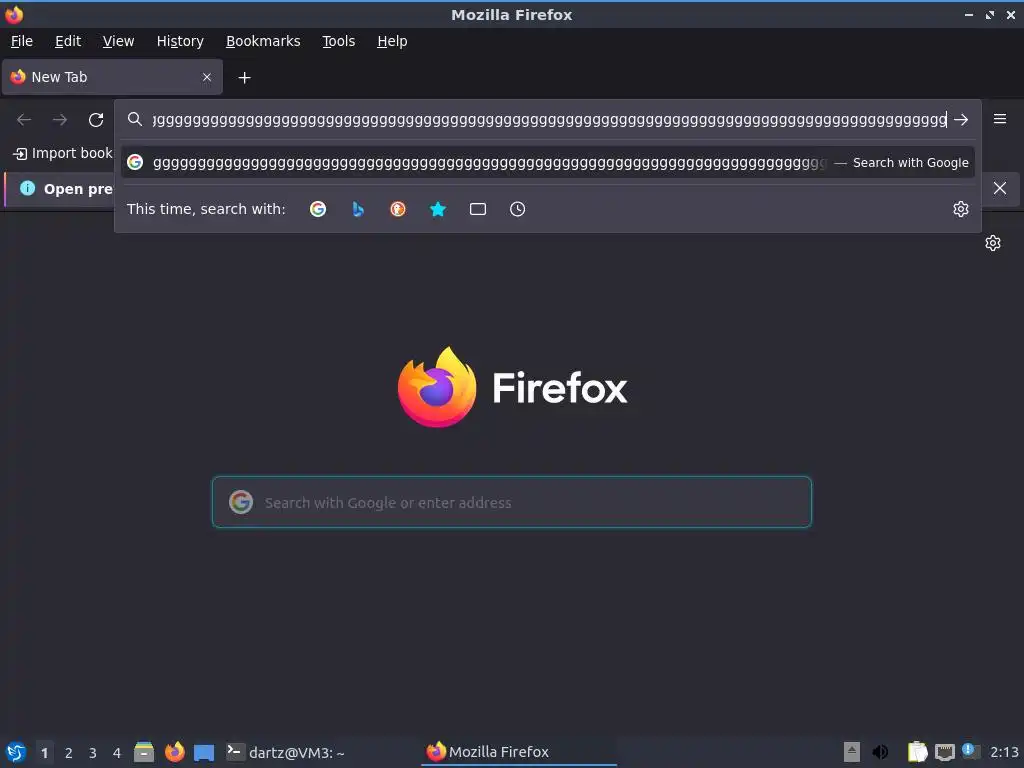Open the Tools menu
Image resolution: width=1024 pixels, height=768 pixels.
(338, 41)
